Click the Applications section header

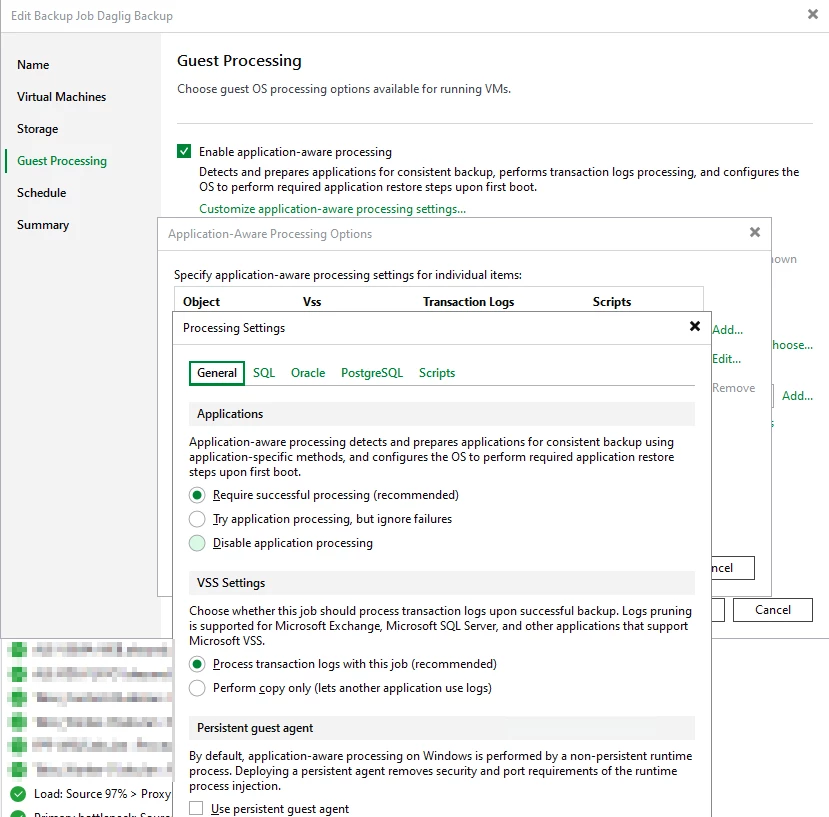[441, 414]
